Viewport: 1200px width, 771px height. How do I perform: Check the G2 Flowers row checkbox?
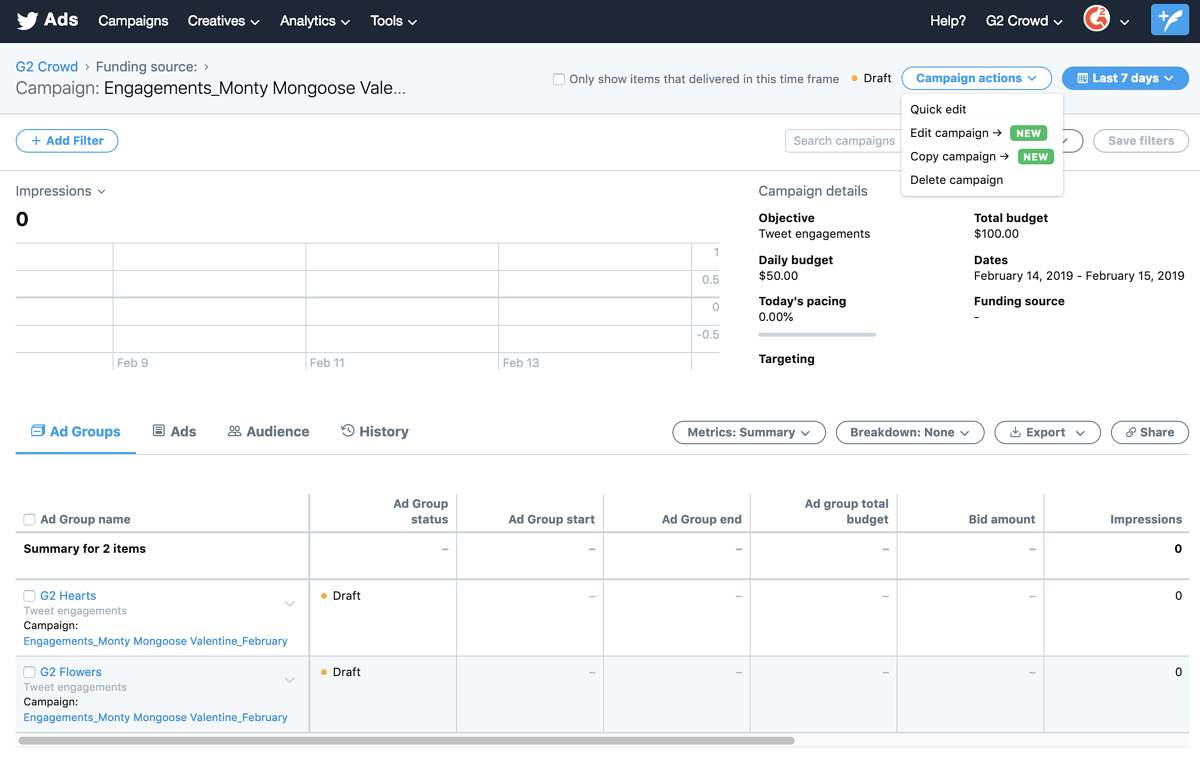(29, 672)
